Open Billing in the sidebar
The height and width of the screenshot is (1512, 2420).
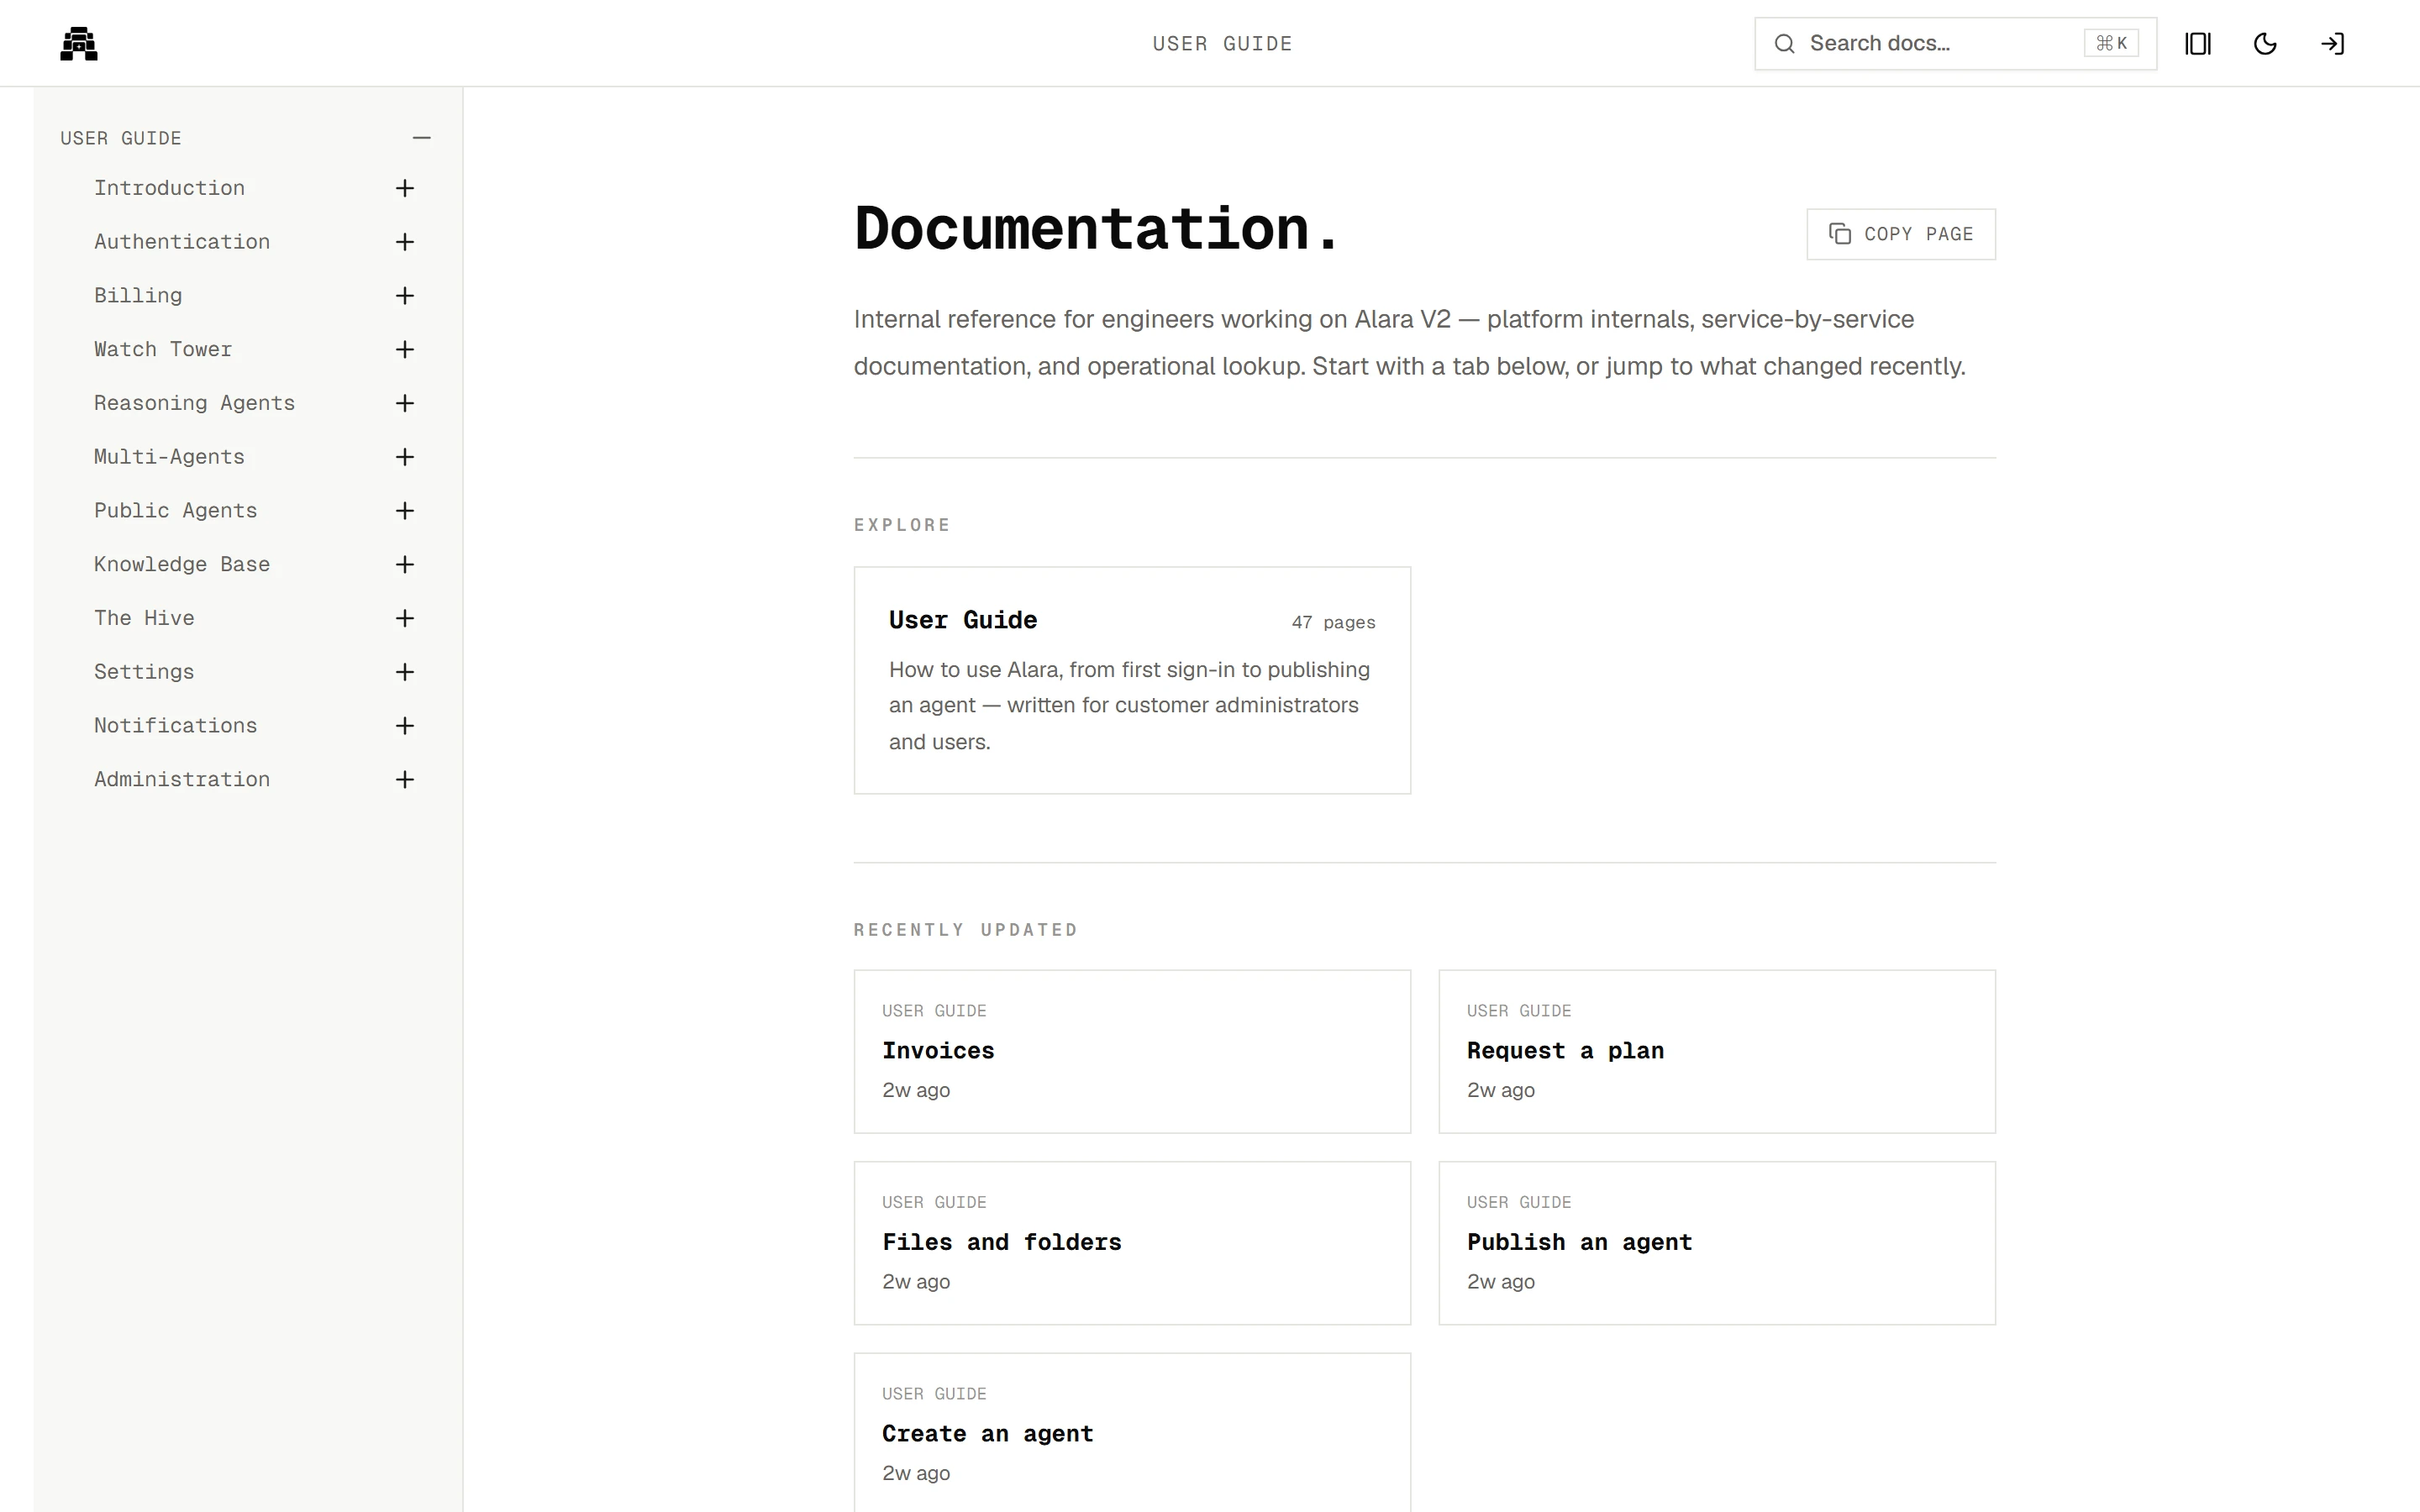tap(138, 296)
